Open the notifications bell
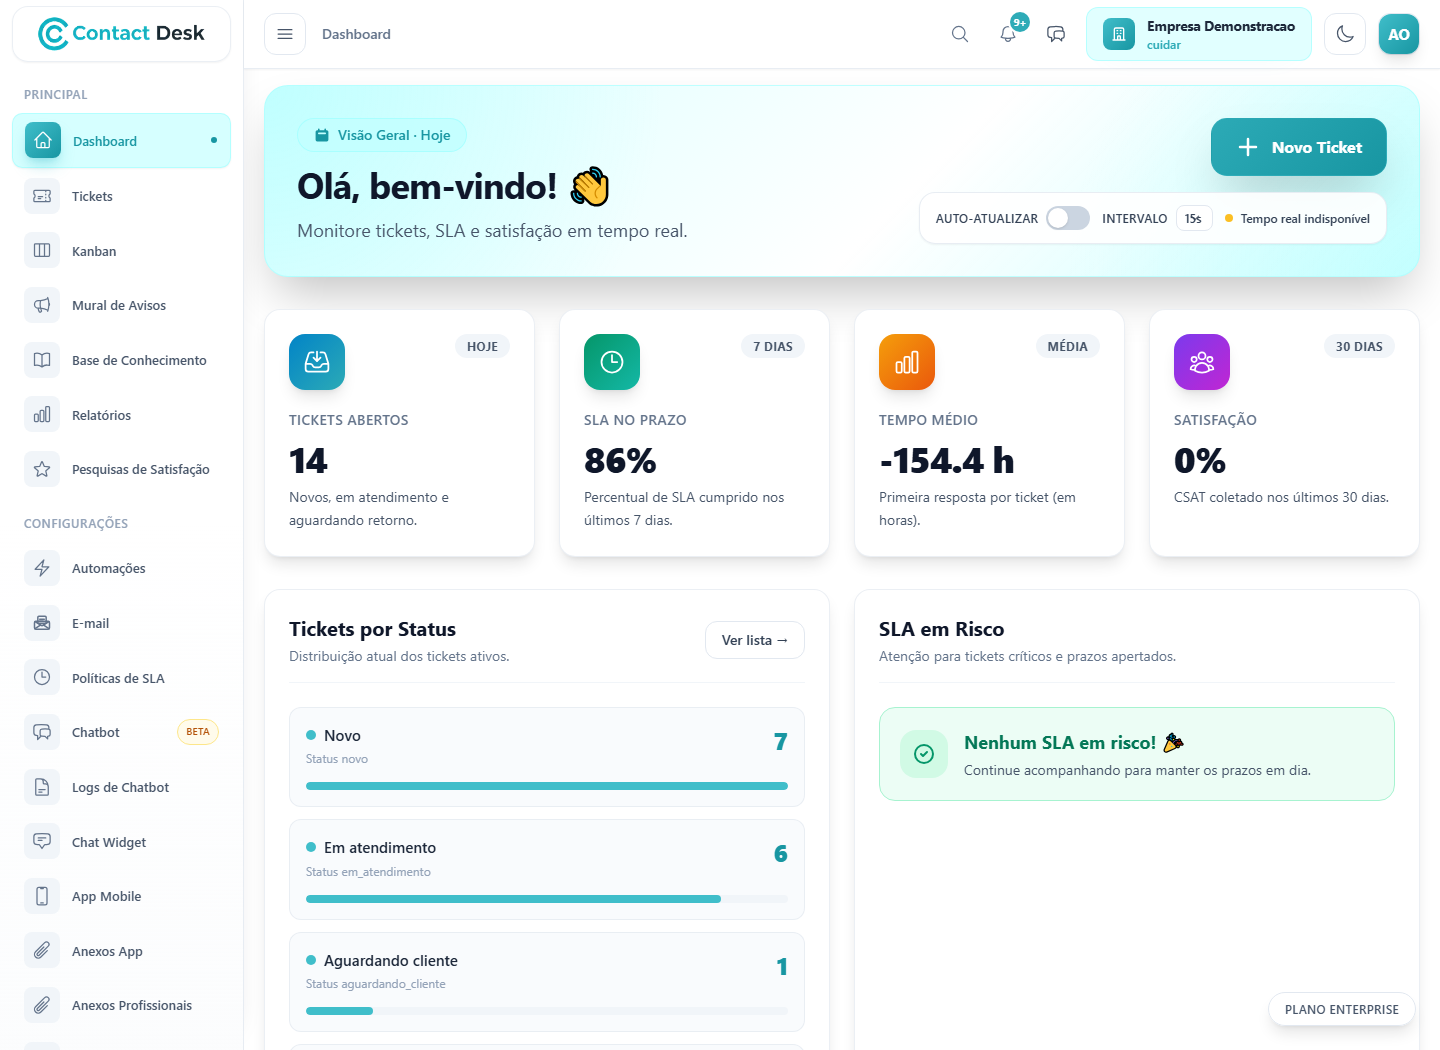The height and width of the screenshot is (1050, 1440). (1008, 34)
